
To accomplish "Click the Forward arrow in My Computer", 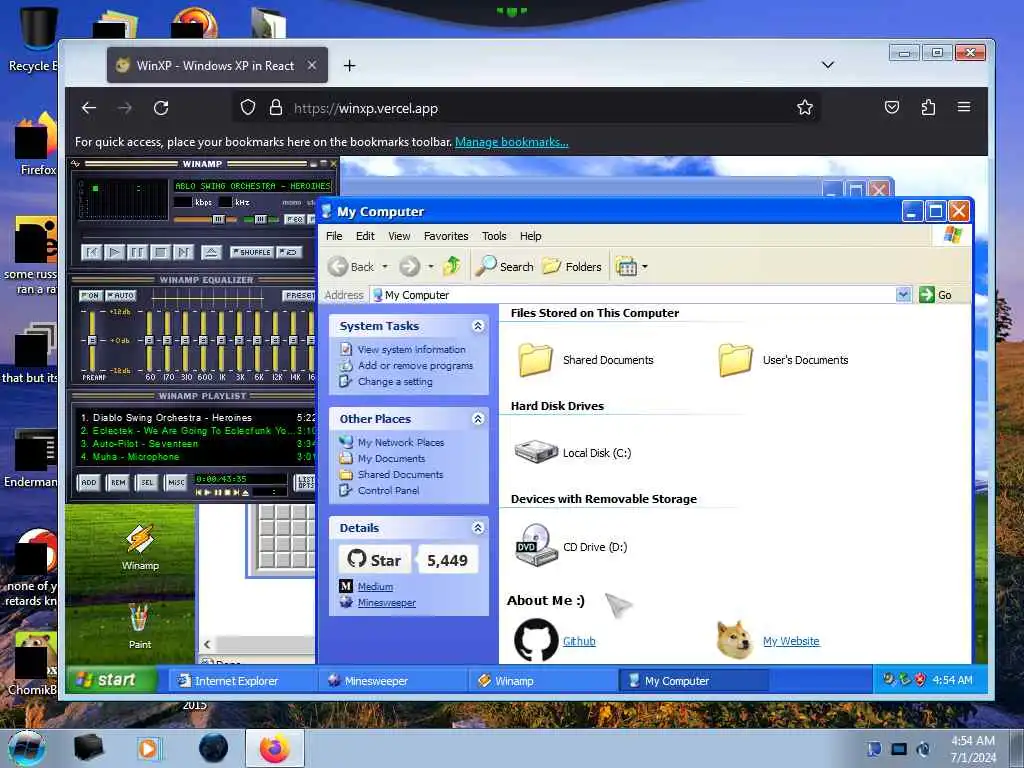I will point(409,266).
